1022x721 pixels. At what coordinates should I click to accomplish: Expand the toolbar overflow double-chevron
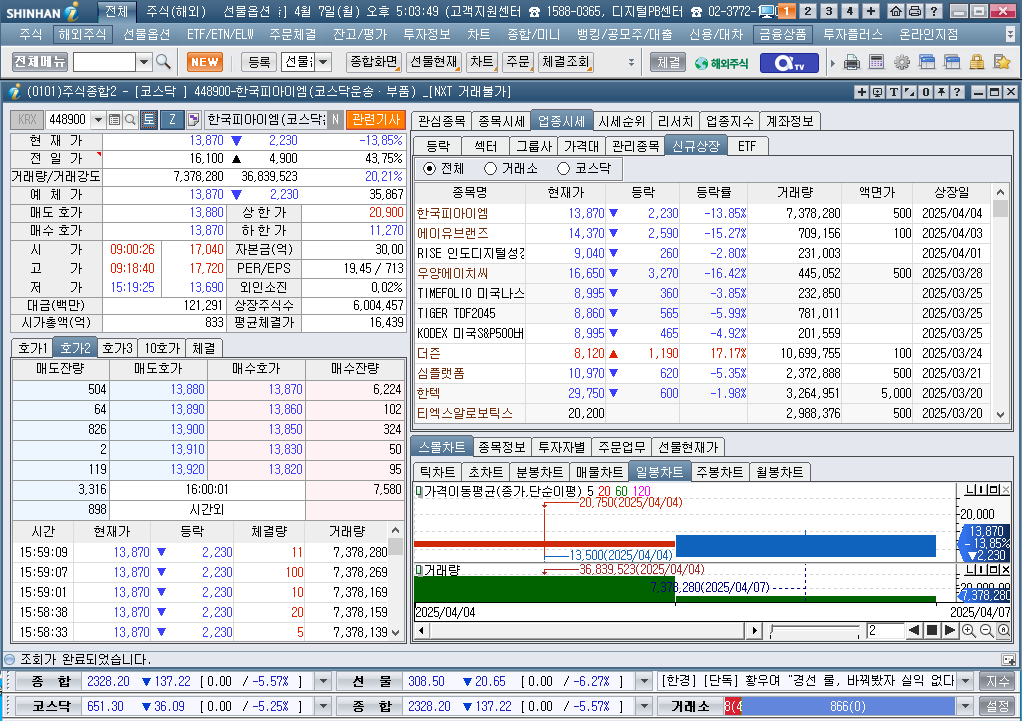(631, 63)
